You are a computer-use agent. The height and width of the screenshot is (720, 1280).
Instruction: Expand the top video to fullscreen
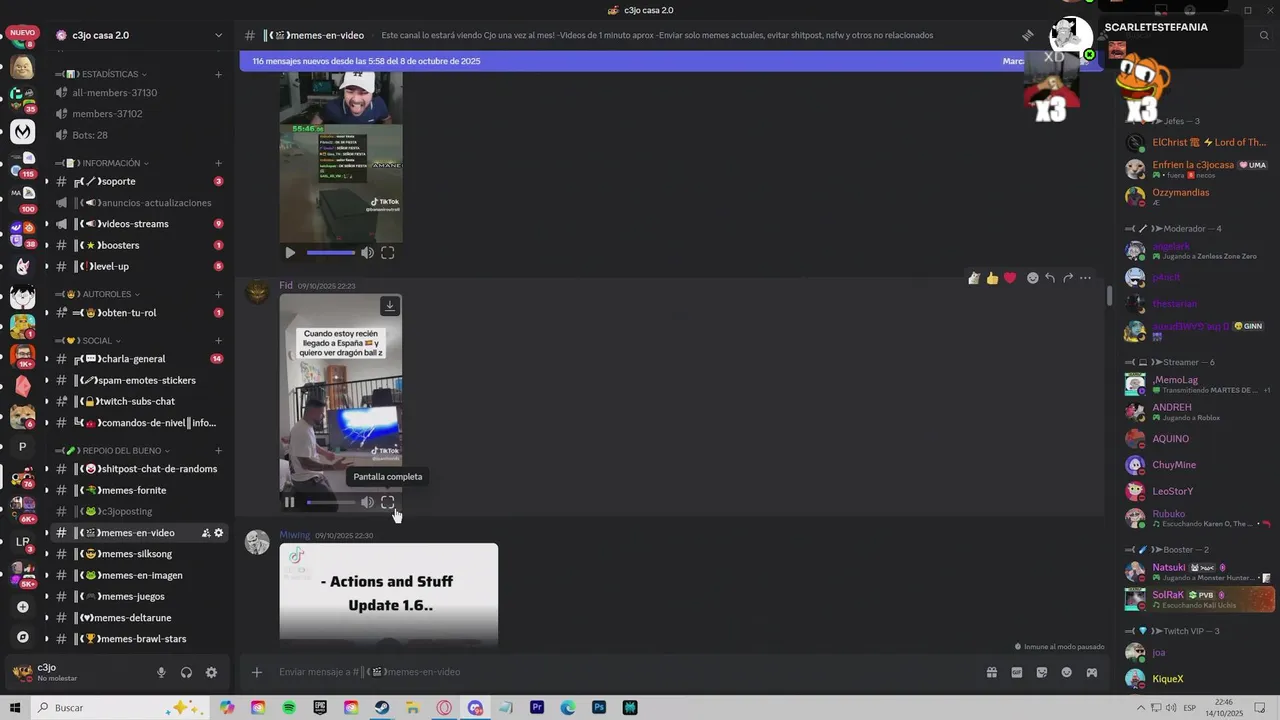[388, 253]
